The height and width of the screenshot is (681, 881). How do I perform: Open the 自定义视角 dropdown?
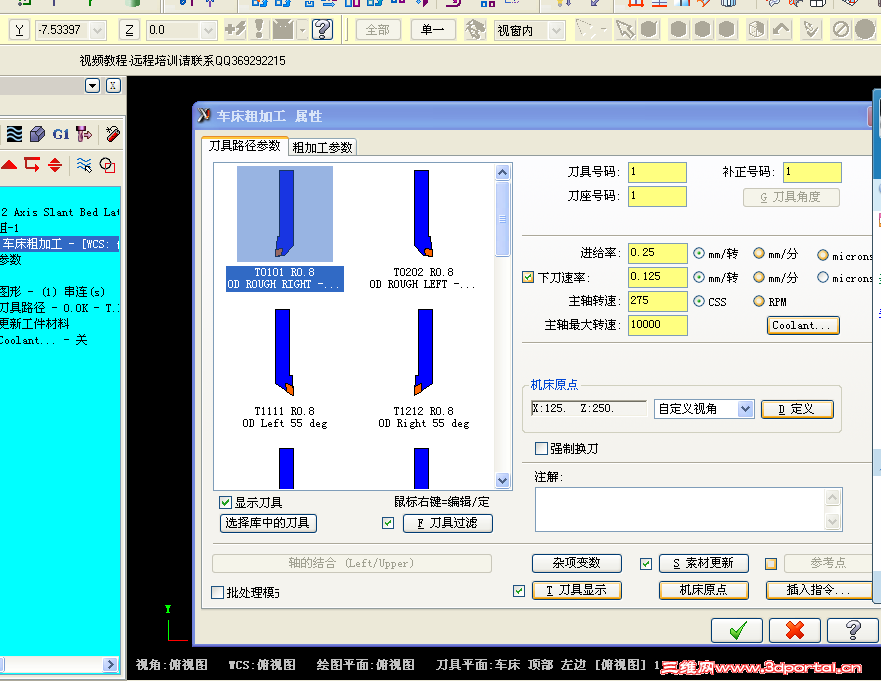[745, 409]
